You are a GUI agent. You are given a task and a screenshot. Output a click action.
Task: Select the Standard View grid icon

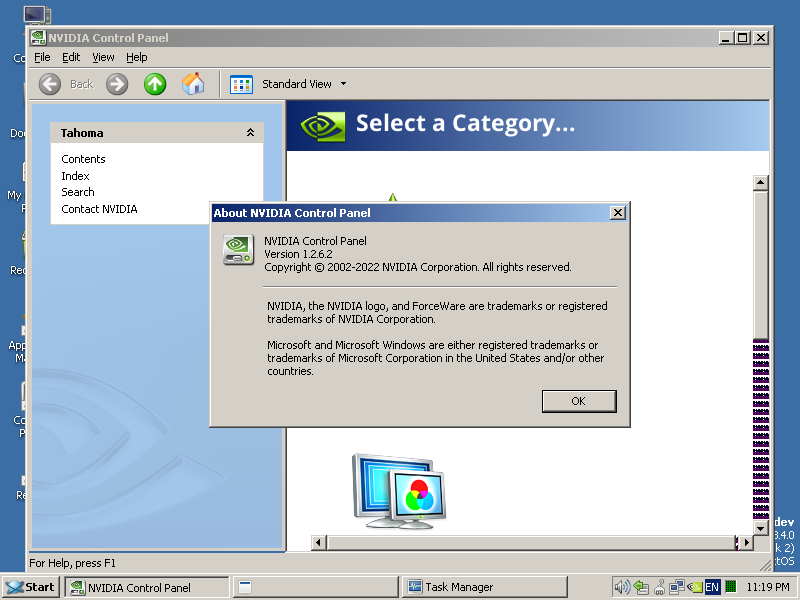click(x=240, y=84)
